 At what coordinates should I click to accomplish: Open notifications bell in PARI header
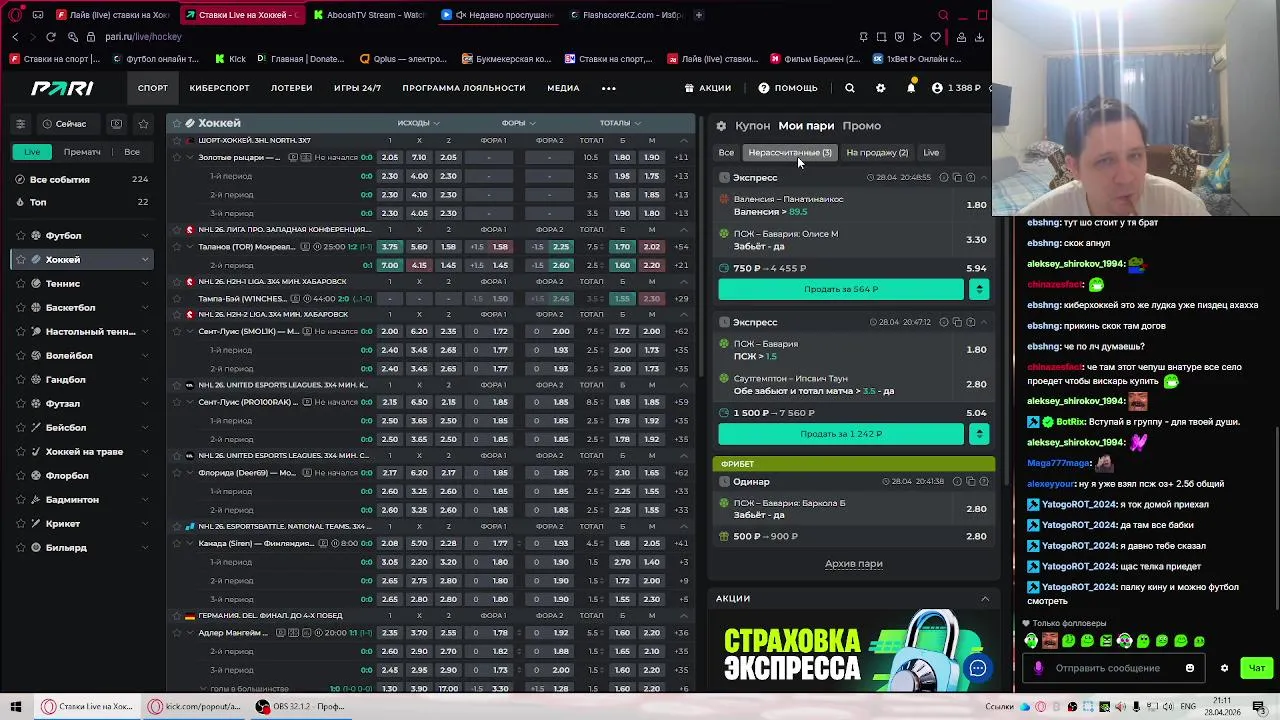click(x=911, y=88)
